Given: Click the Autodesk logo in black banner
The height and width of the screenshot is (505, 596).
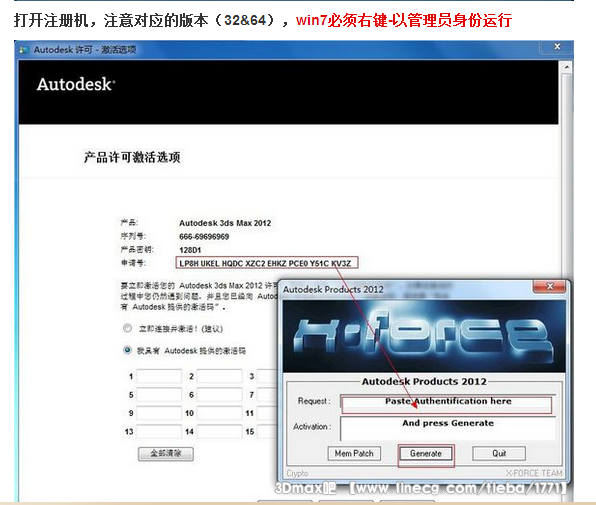Looking at the screenshot, I should [76, 84].
